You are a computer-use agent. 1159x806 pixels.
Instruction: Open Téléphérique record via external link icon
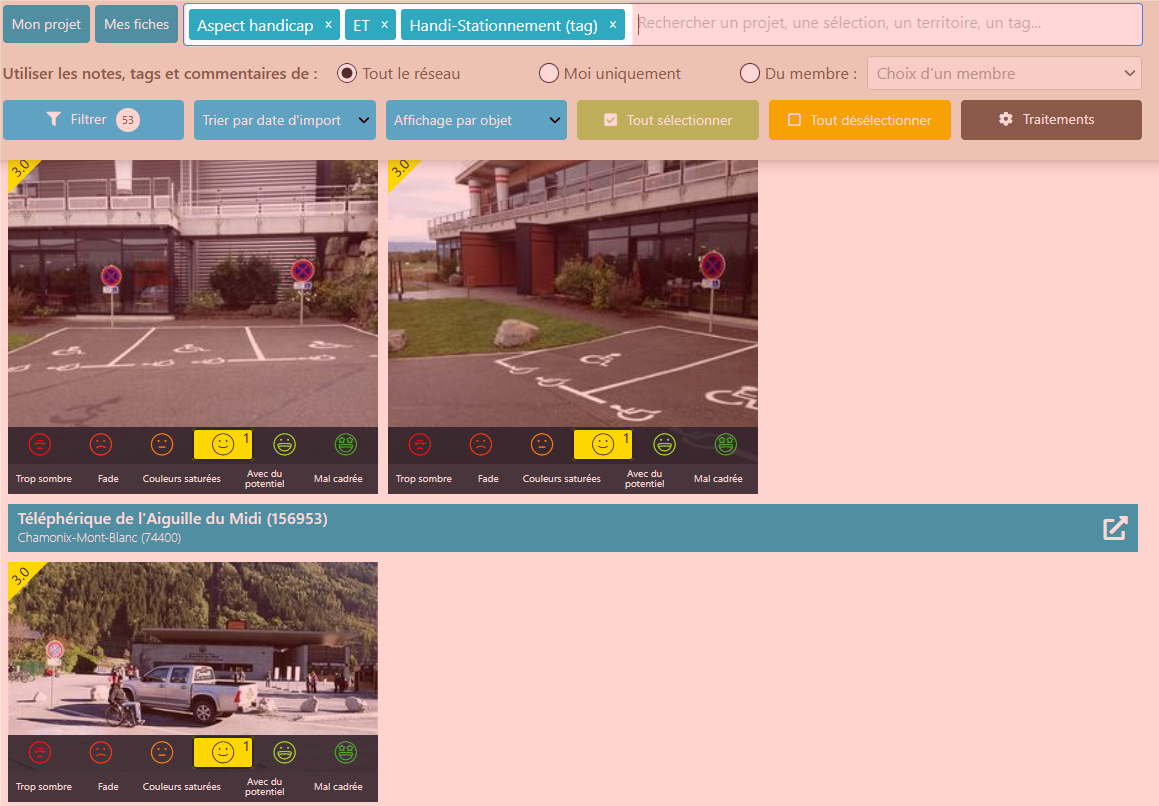[1115, 528]
